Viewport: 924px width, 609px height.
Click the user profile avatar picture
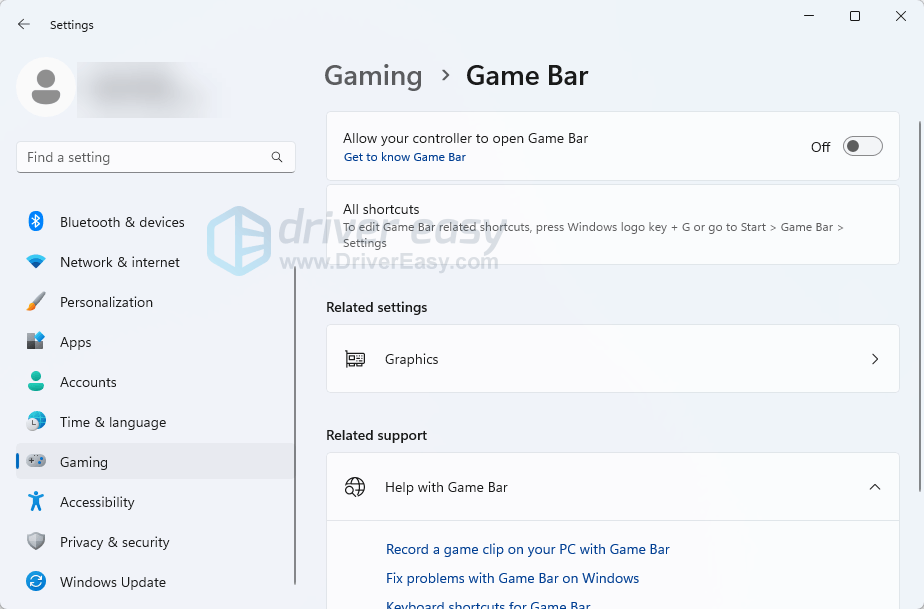click(46, 87)
